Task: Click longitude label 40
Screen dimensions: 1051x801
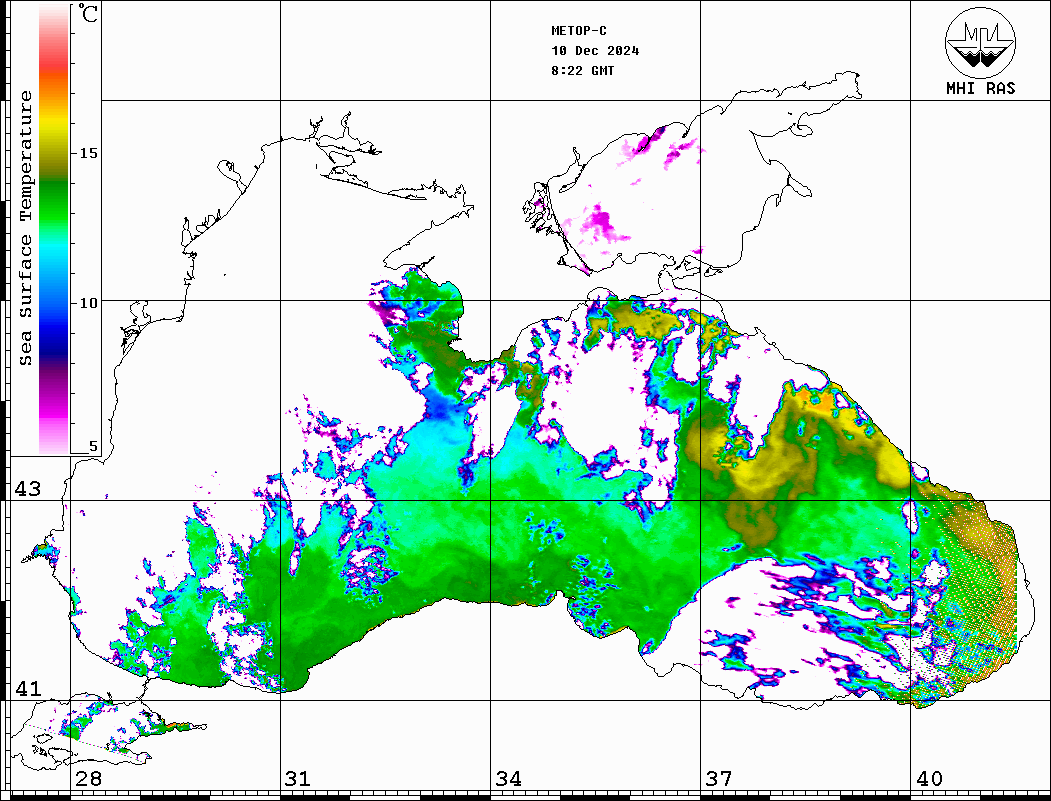Action: (x=929, y=779)
